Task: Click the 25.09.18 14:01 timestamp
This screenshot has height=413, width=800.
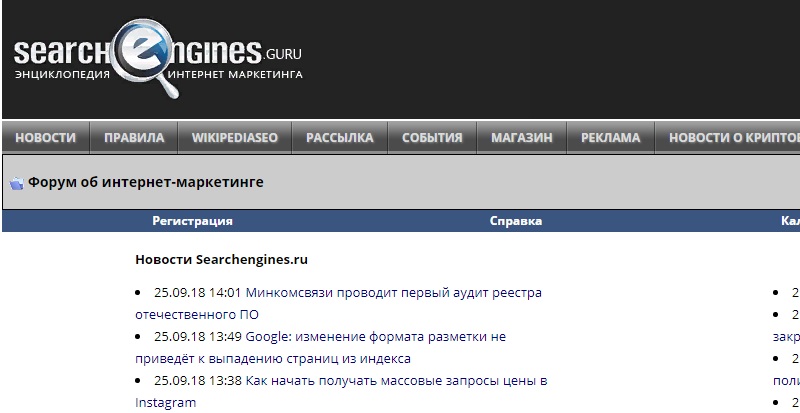Action: click(197, 293)
